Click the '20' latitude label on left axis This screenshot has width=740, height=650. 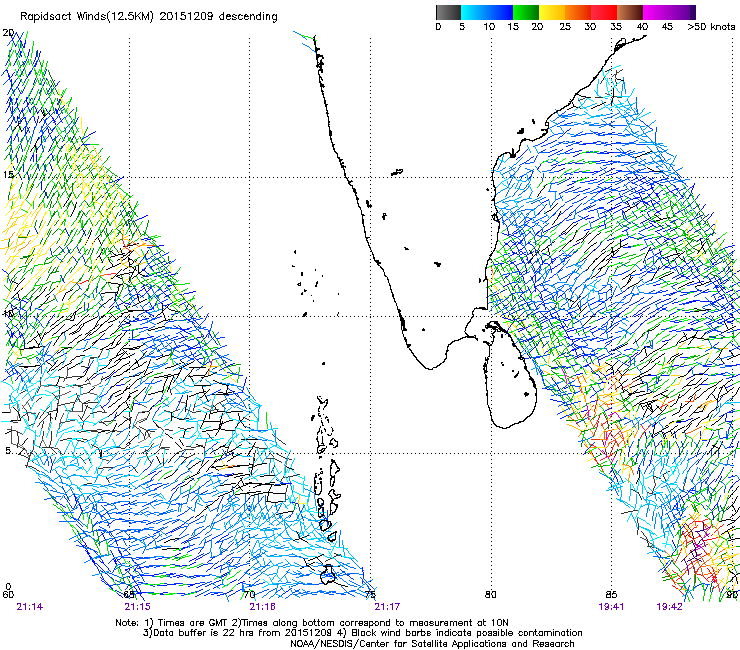pos(8,33)
